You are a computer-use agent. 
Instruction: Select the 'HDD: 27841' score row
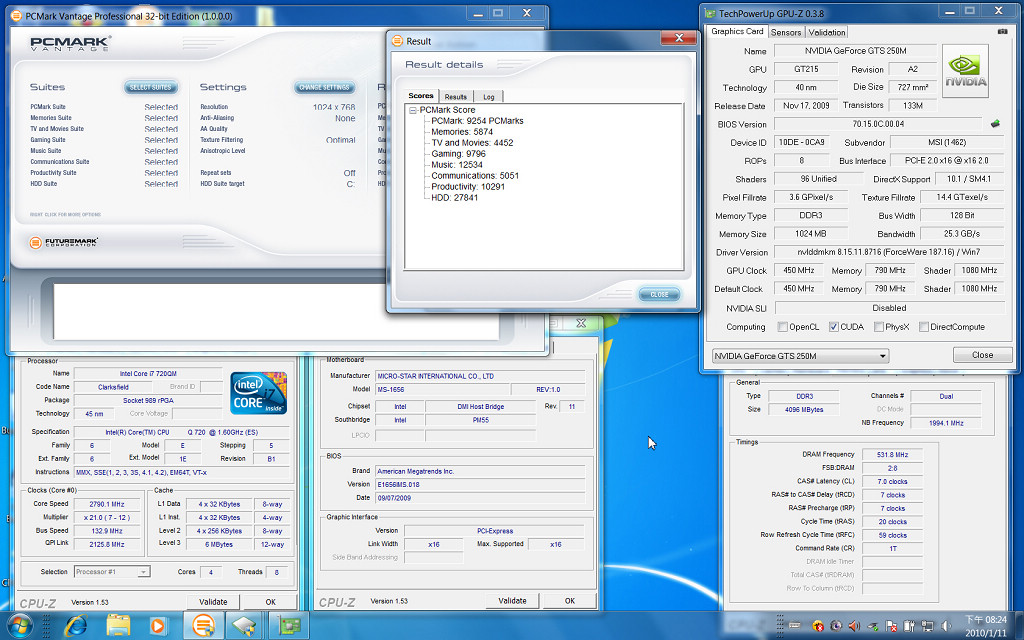455,197
